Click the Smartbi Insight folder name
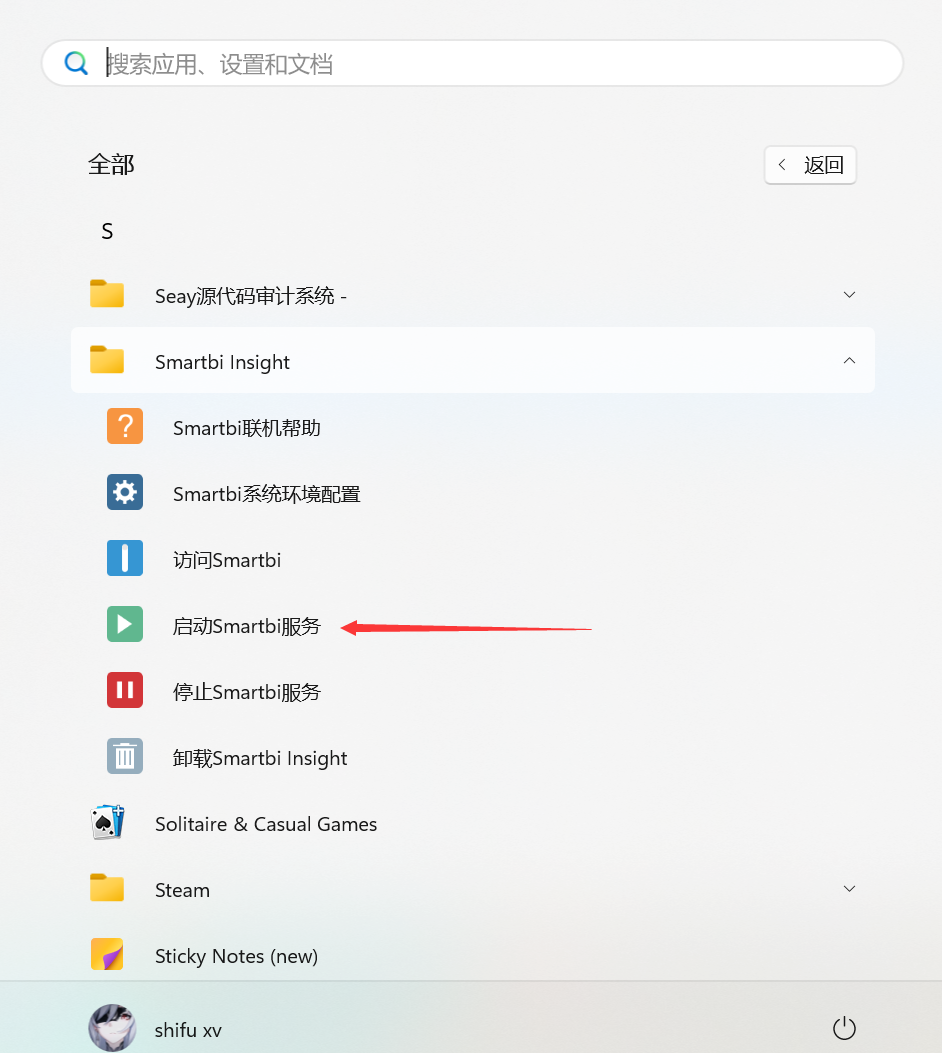This screenshot has height=1053, width=942. pos(222,363)
